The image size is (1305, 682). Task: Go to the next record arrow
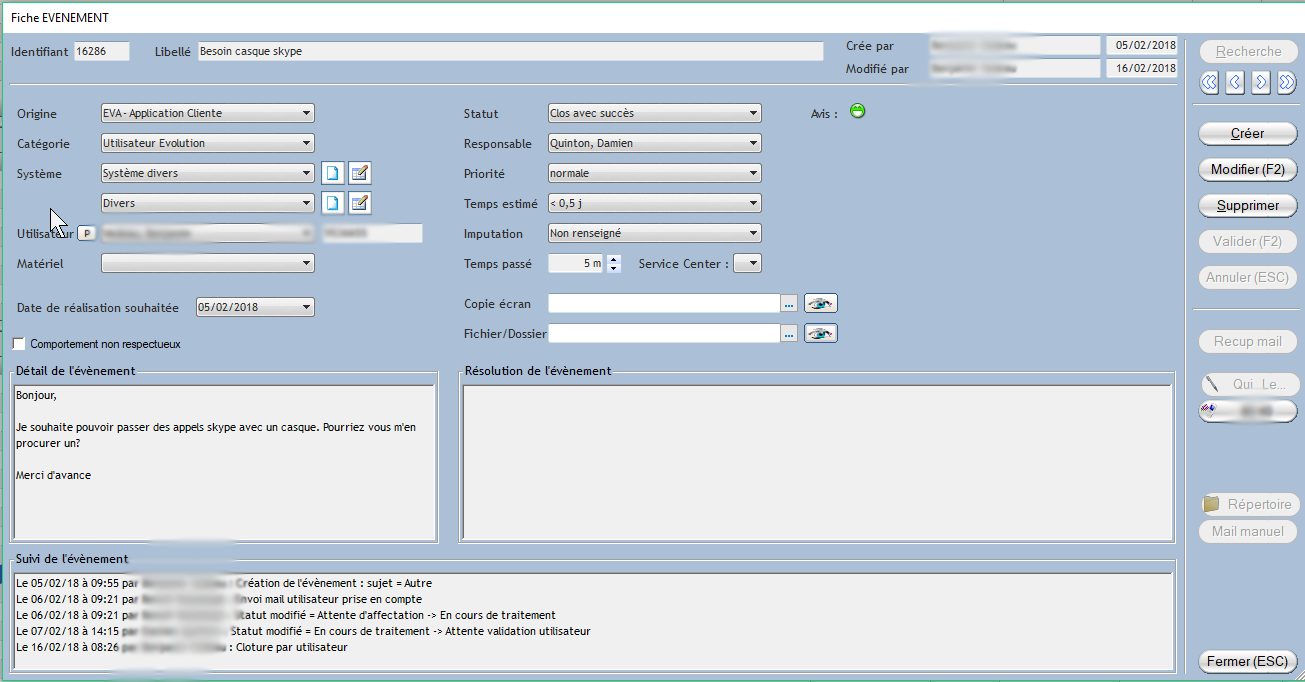1261,83
